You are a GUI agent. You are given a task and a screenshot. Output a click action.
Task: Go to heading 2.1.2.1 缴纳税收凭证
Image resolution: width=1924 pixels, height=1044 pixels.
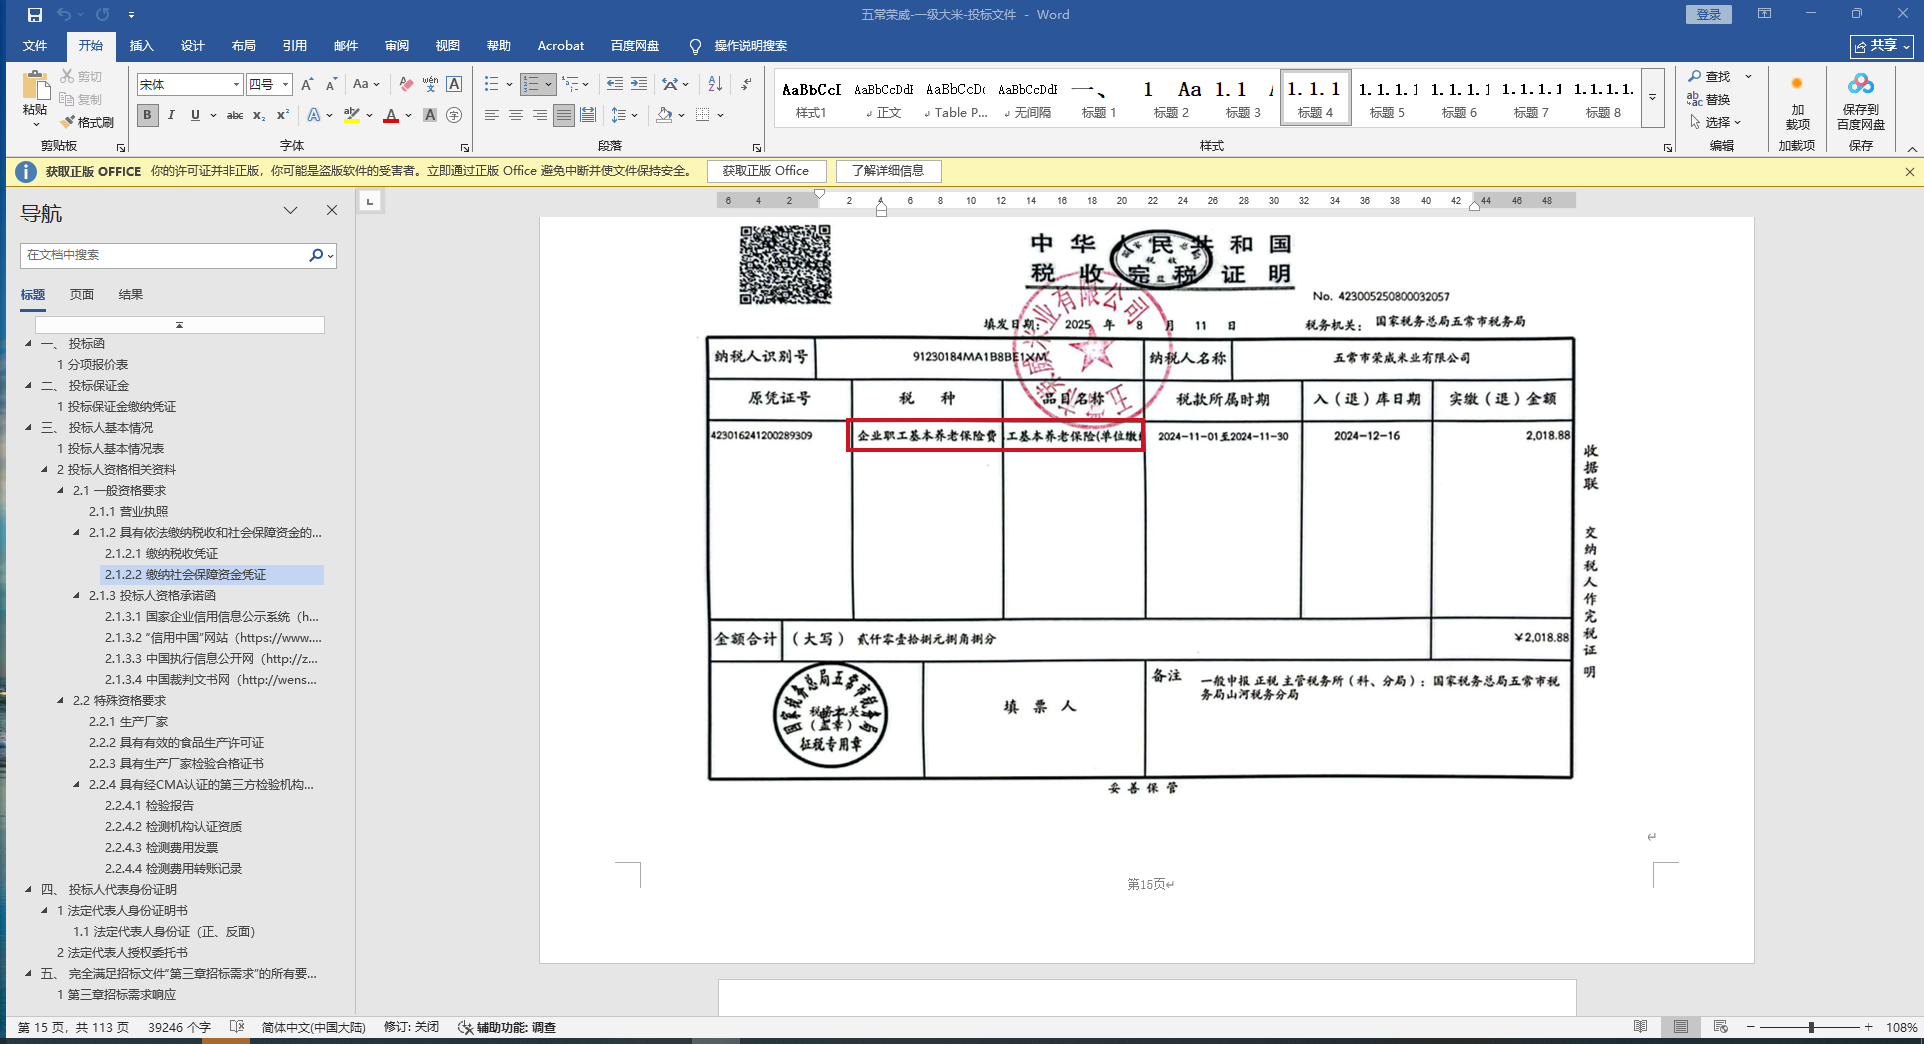coord(162,553)
